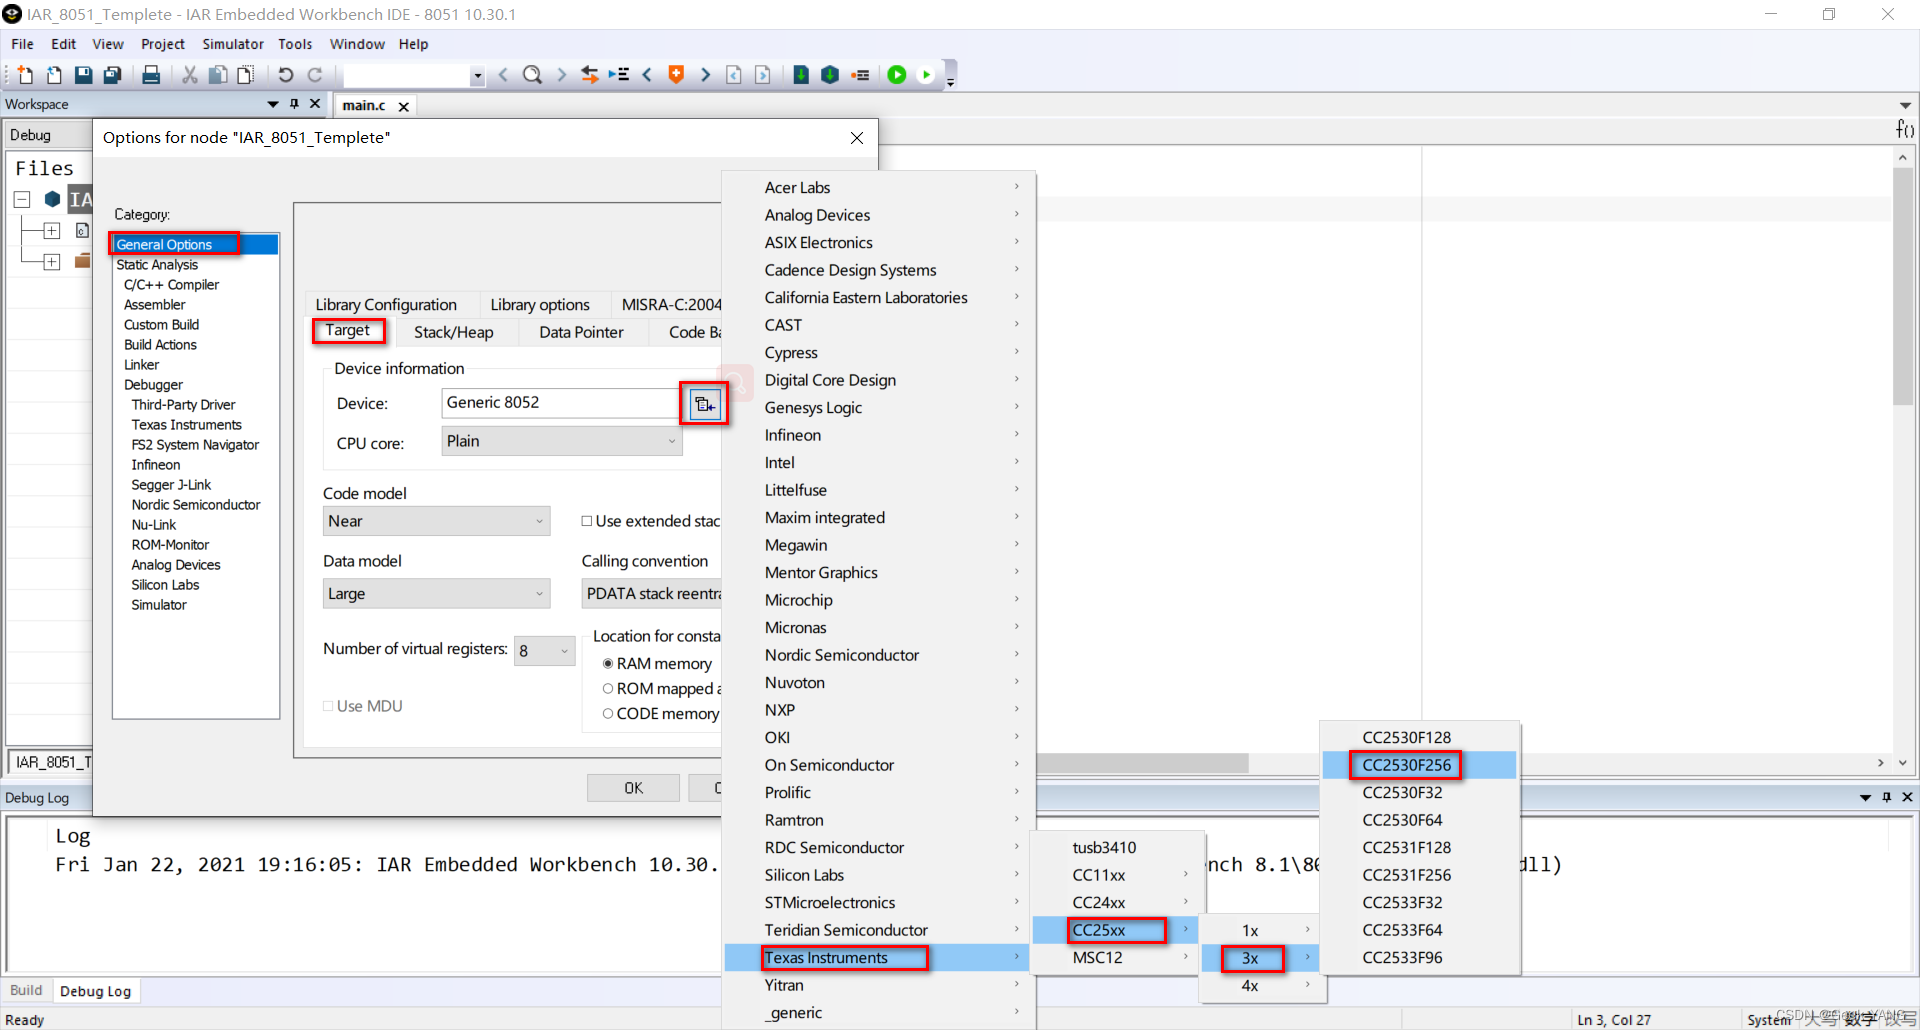This screenshot has width=1920, height=1030.
Task: Open the Calling convention dropdown
Action: pyautogui.click(x=651, y=594)
